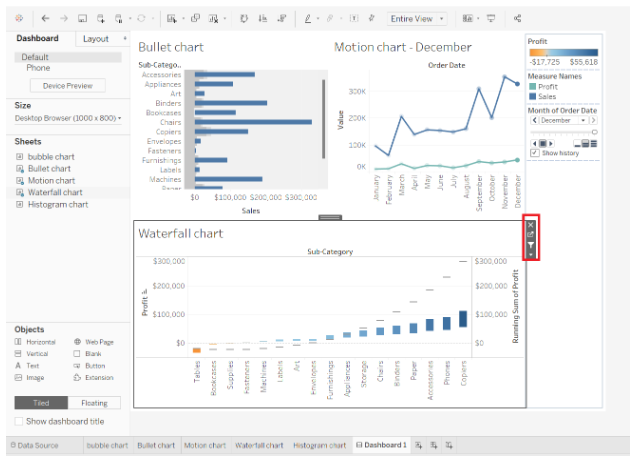Open the Desktop Browser size dropdown
This screenshot has width=638, height=464.
coord(68,118)
